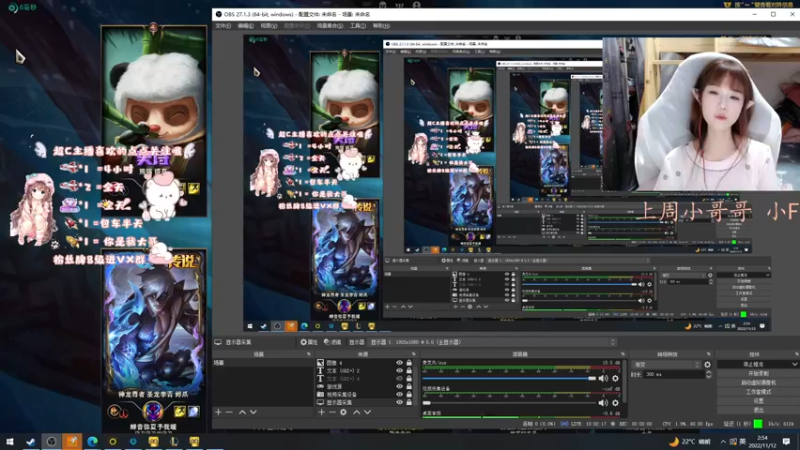Click the webcam feed in OBS preview

point(701,114)
